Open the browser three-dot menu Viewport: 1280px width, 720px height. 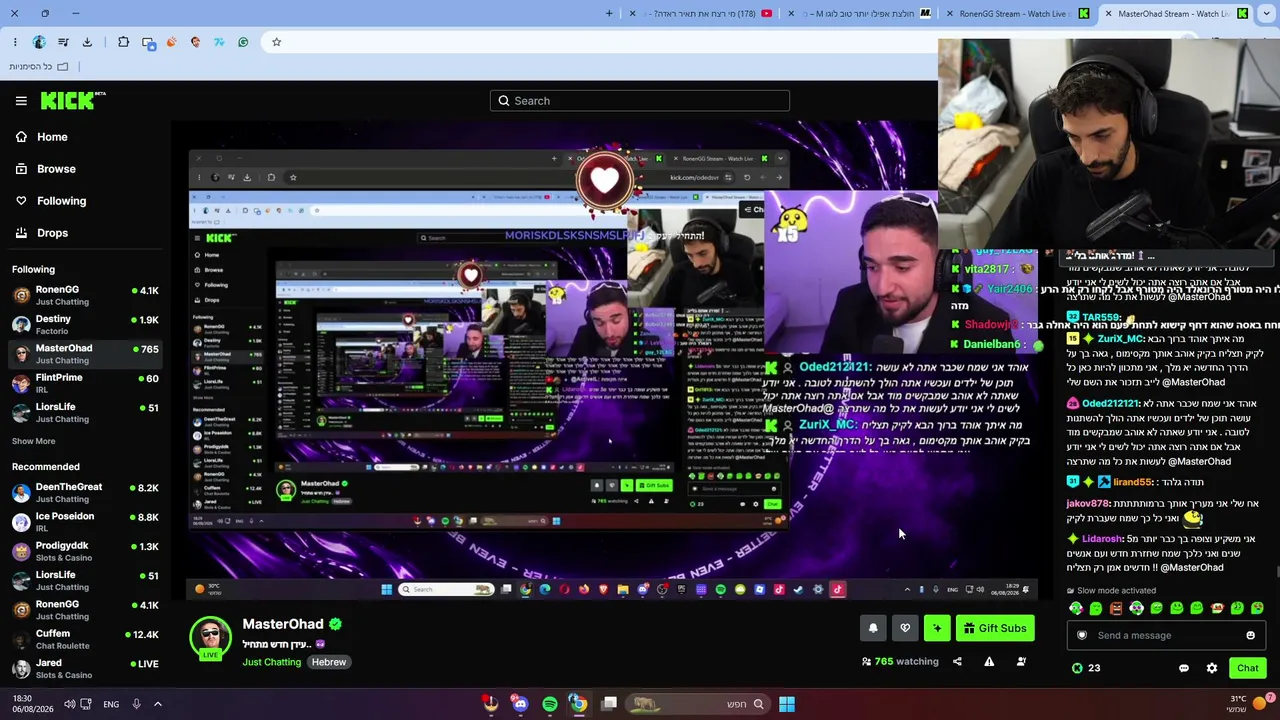point(15,42)
